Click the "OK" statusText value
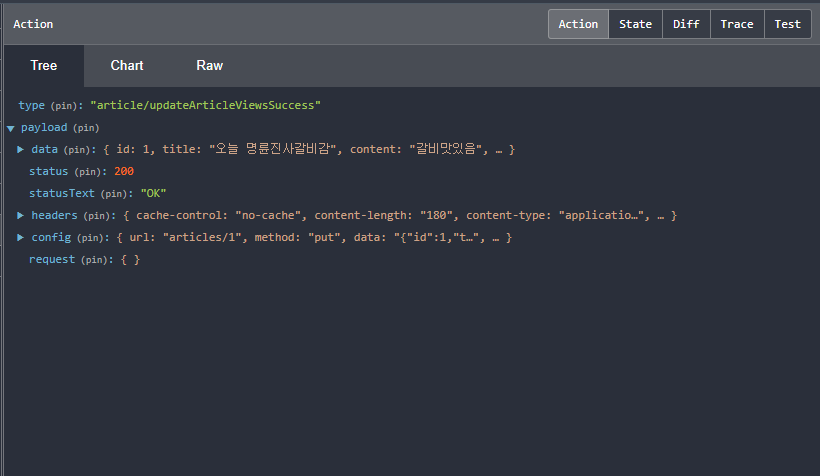 point(153,194)
